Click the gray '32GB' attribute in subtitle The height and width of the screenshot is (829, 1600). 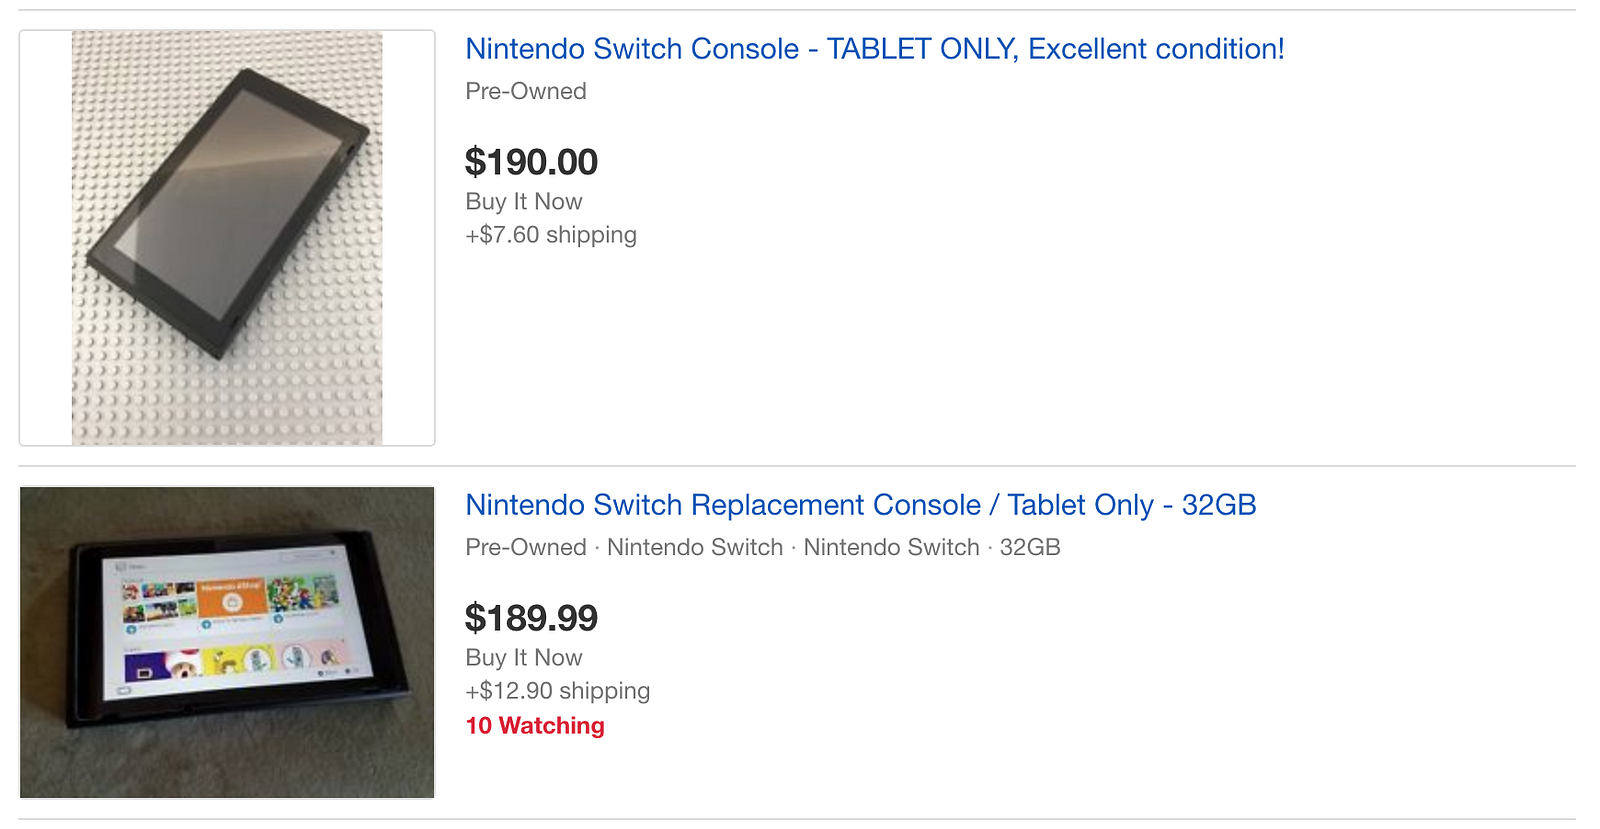coord(1030,547)
